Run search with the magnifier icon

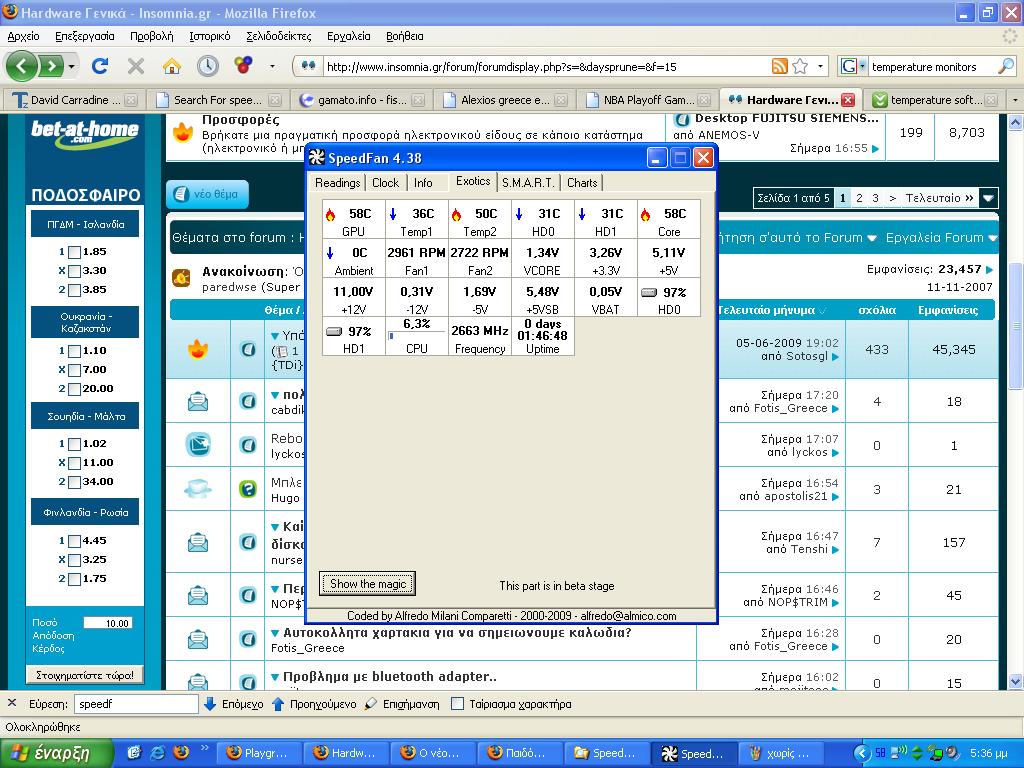(x=1006, y=66)
